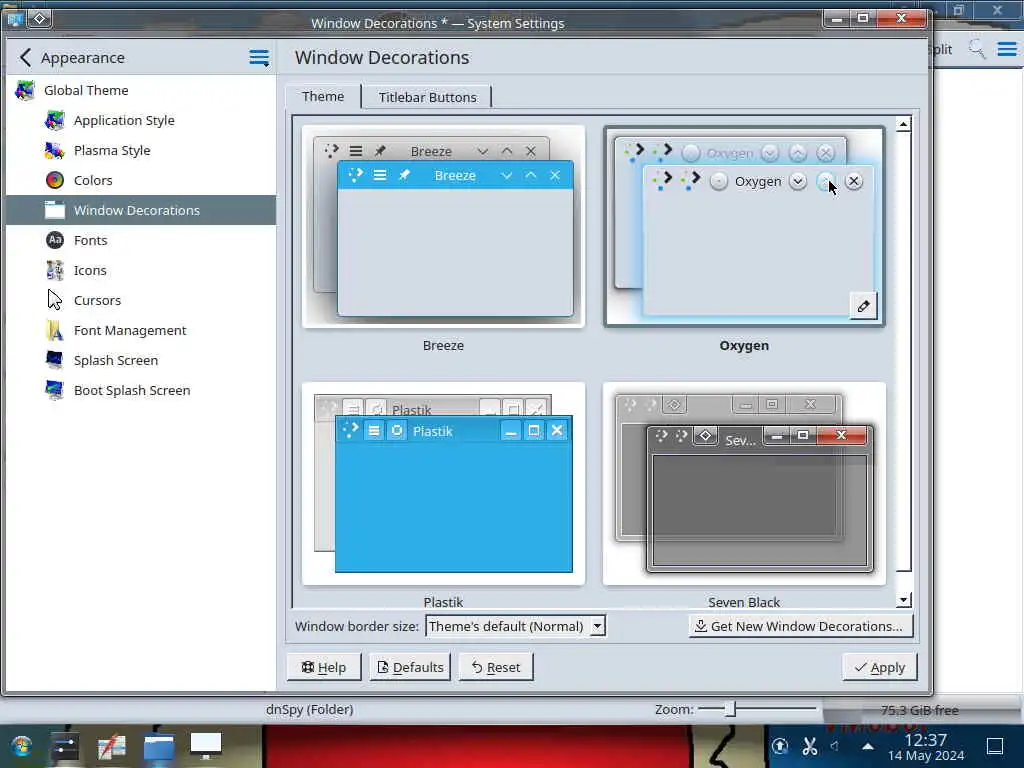Screen dimensions: 1024x768
Task: Go back using the Appearance back arrow
Action: pyautogui.click(x=25, y=57)
